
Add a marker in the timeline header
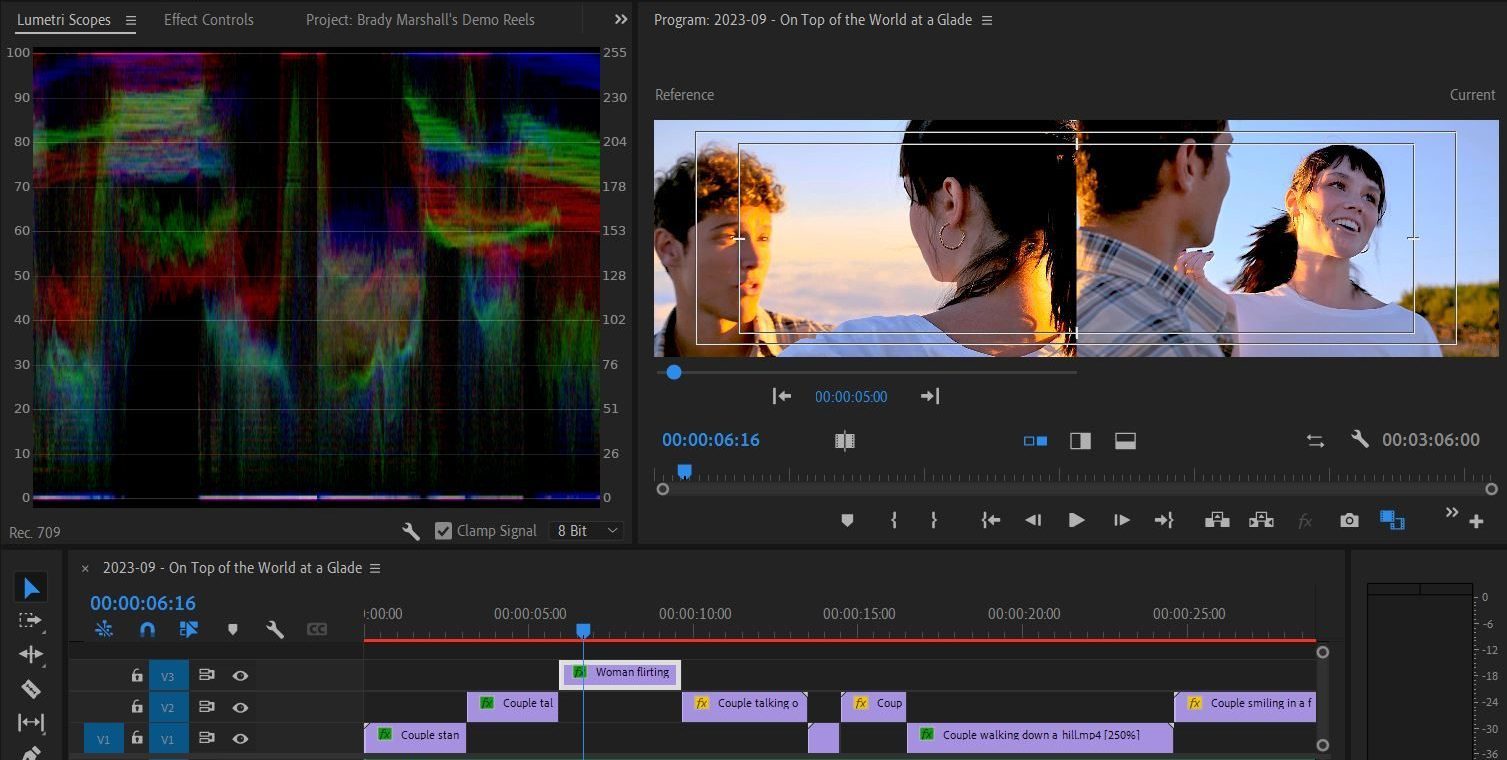click(233, 629)
